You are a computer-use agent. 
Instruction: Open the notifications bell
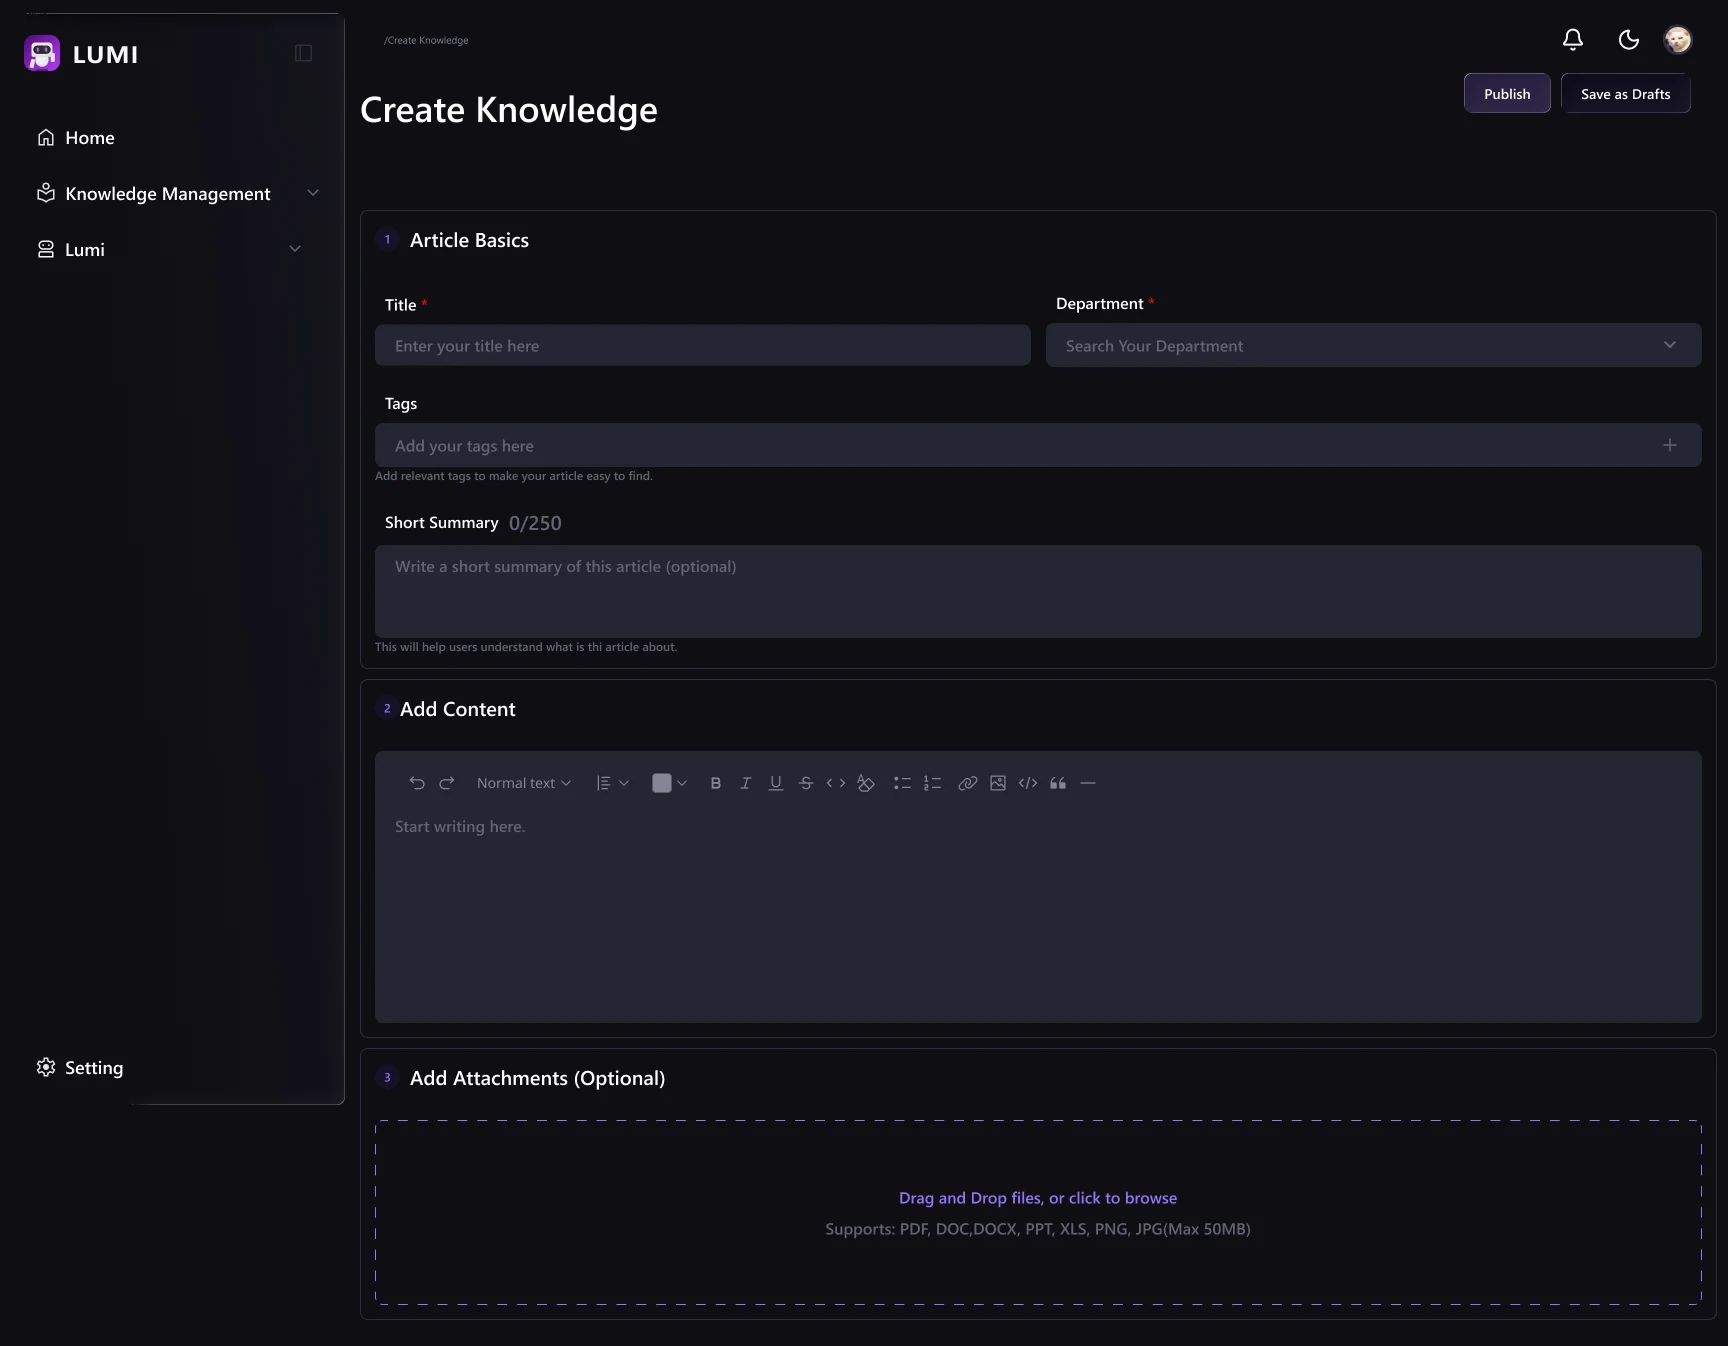1573,39
